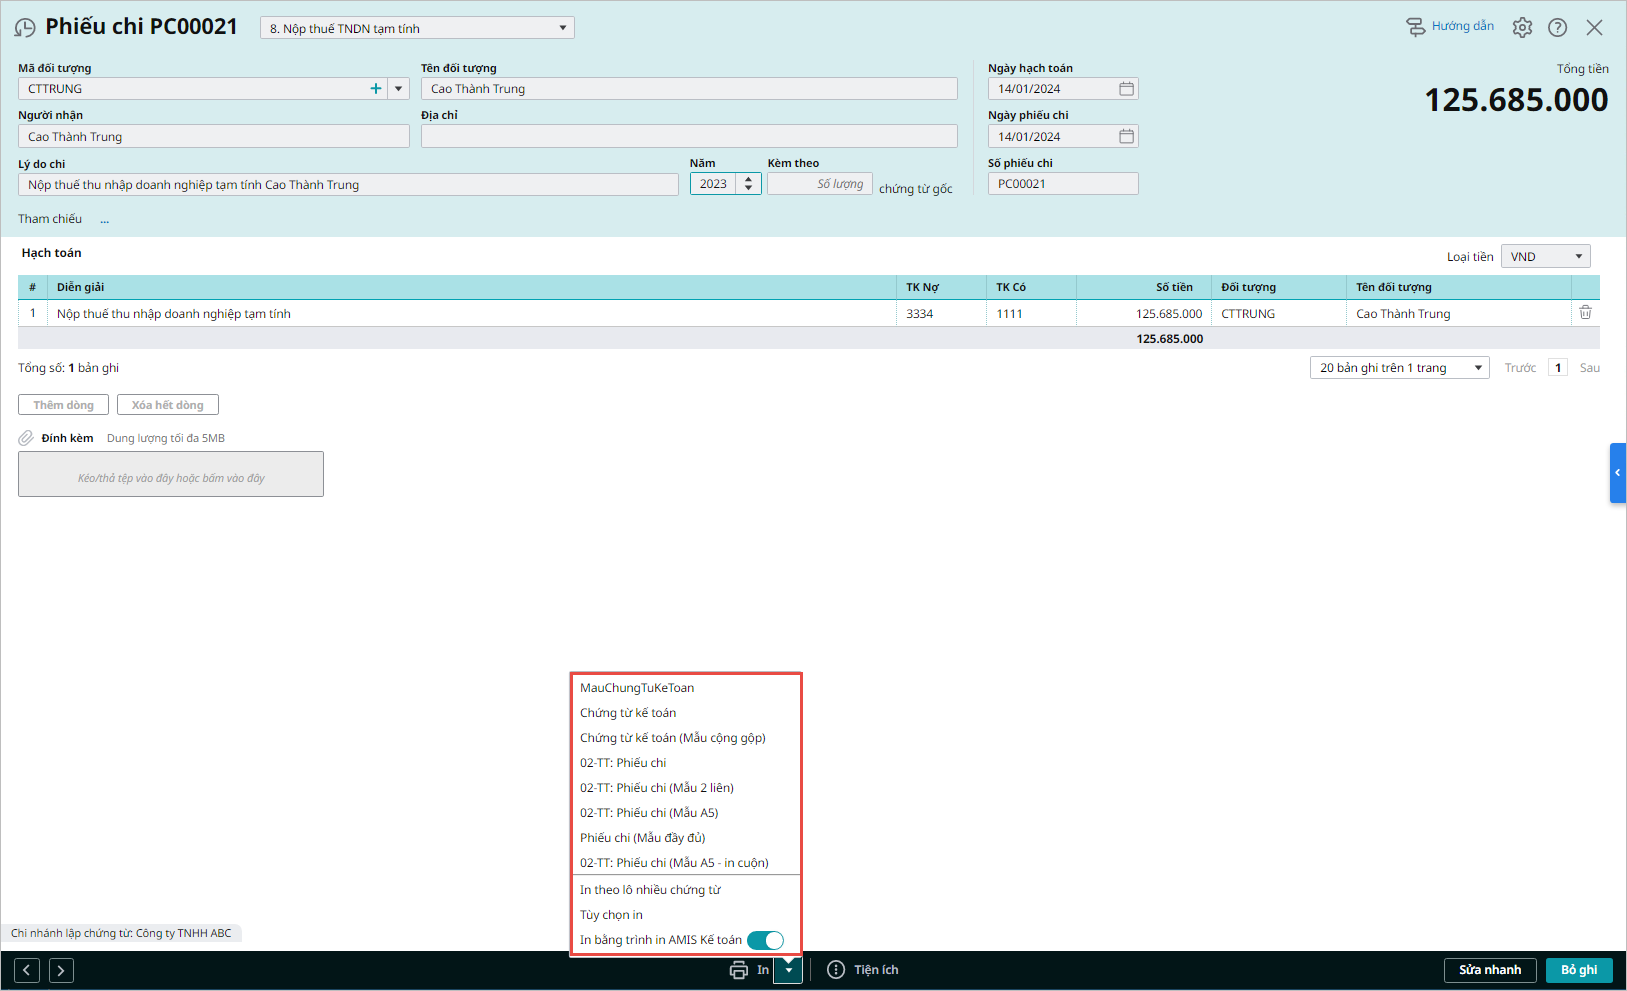Click the Người nhận input field
The width and height of the screenshot is (1627, 991).
(x=214, y=137)
